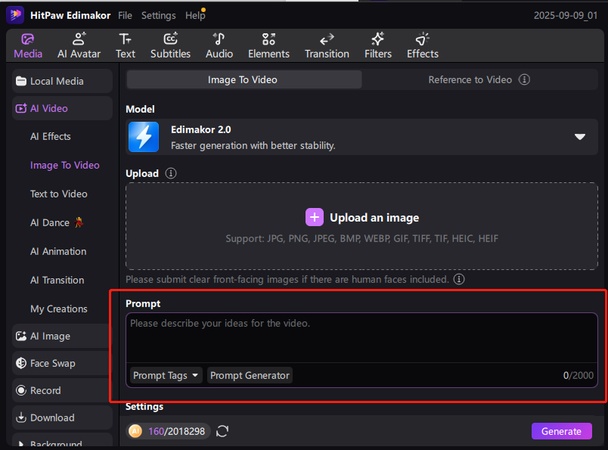The image size is (608, 450).
Task: Switch to Image To Video tab
Action: click(x=244, y=79)
